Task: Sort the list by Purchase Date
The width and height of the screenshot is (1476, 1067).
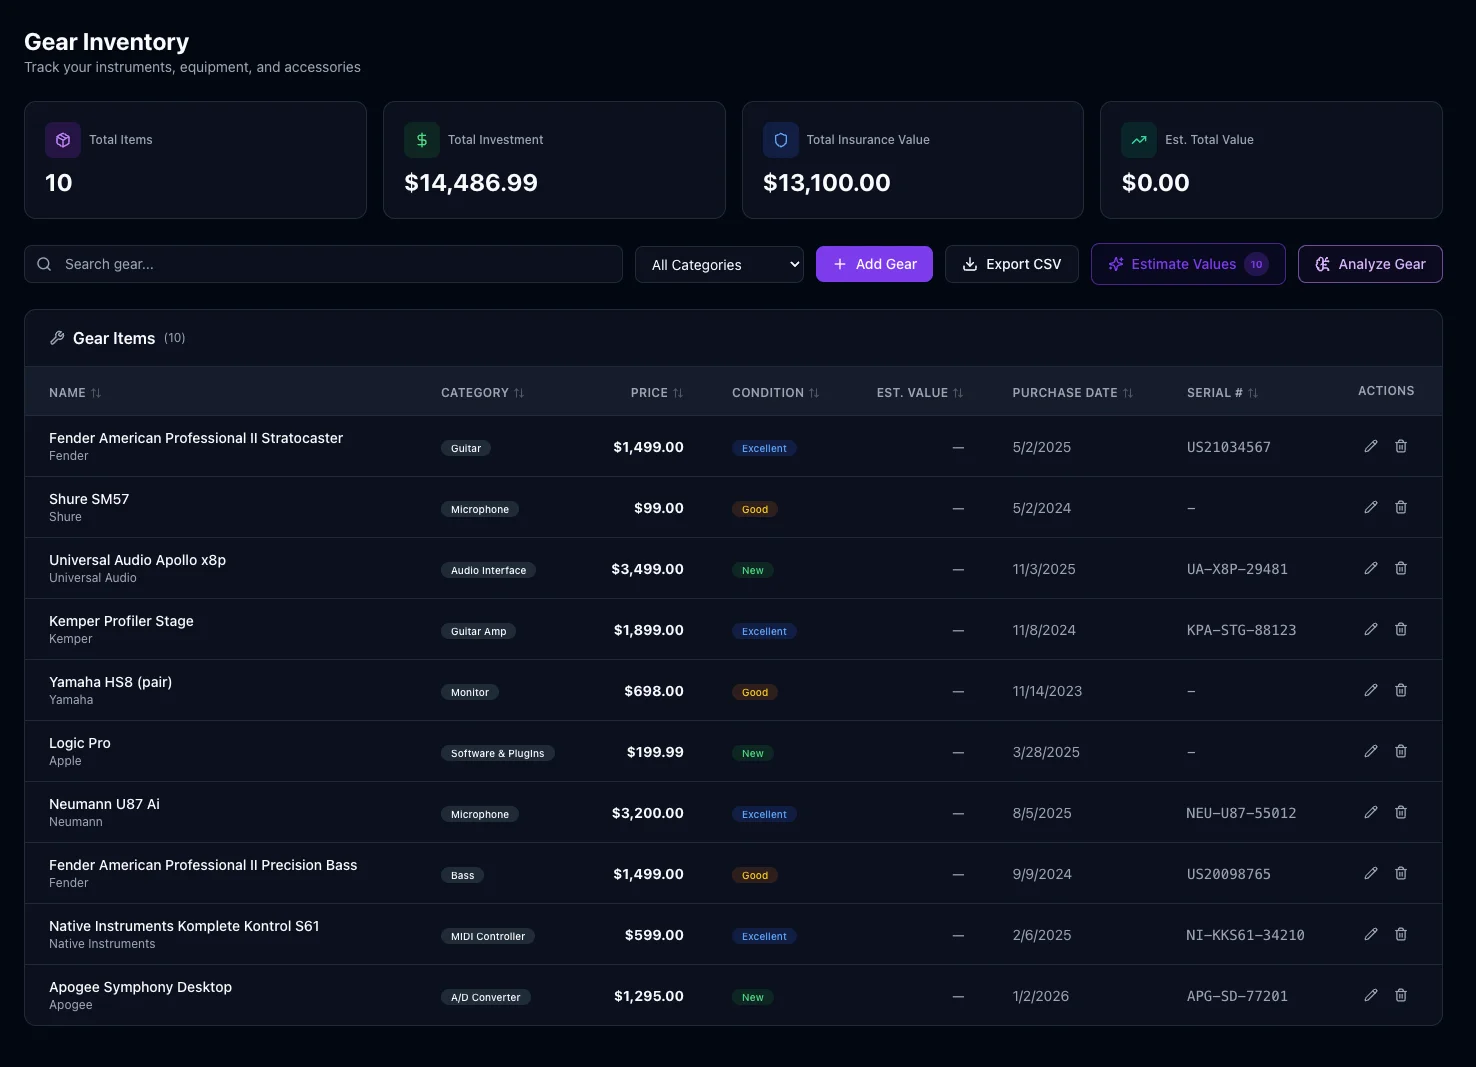Action: [1073, 393]
